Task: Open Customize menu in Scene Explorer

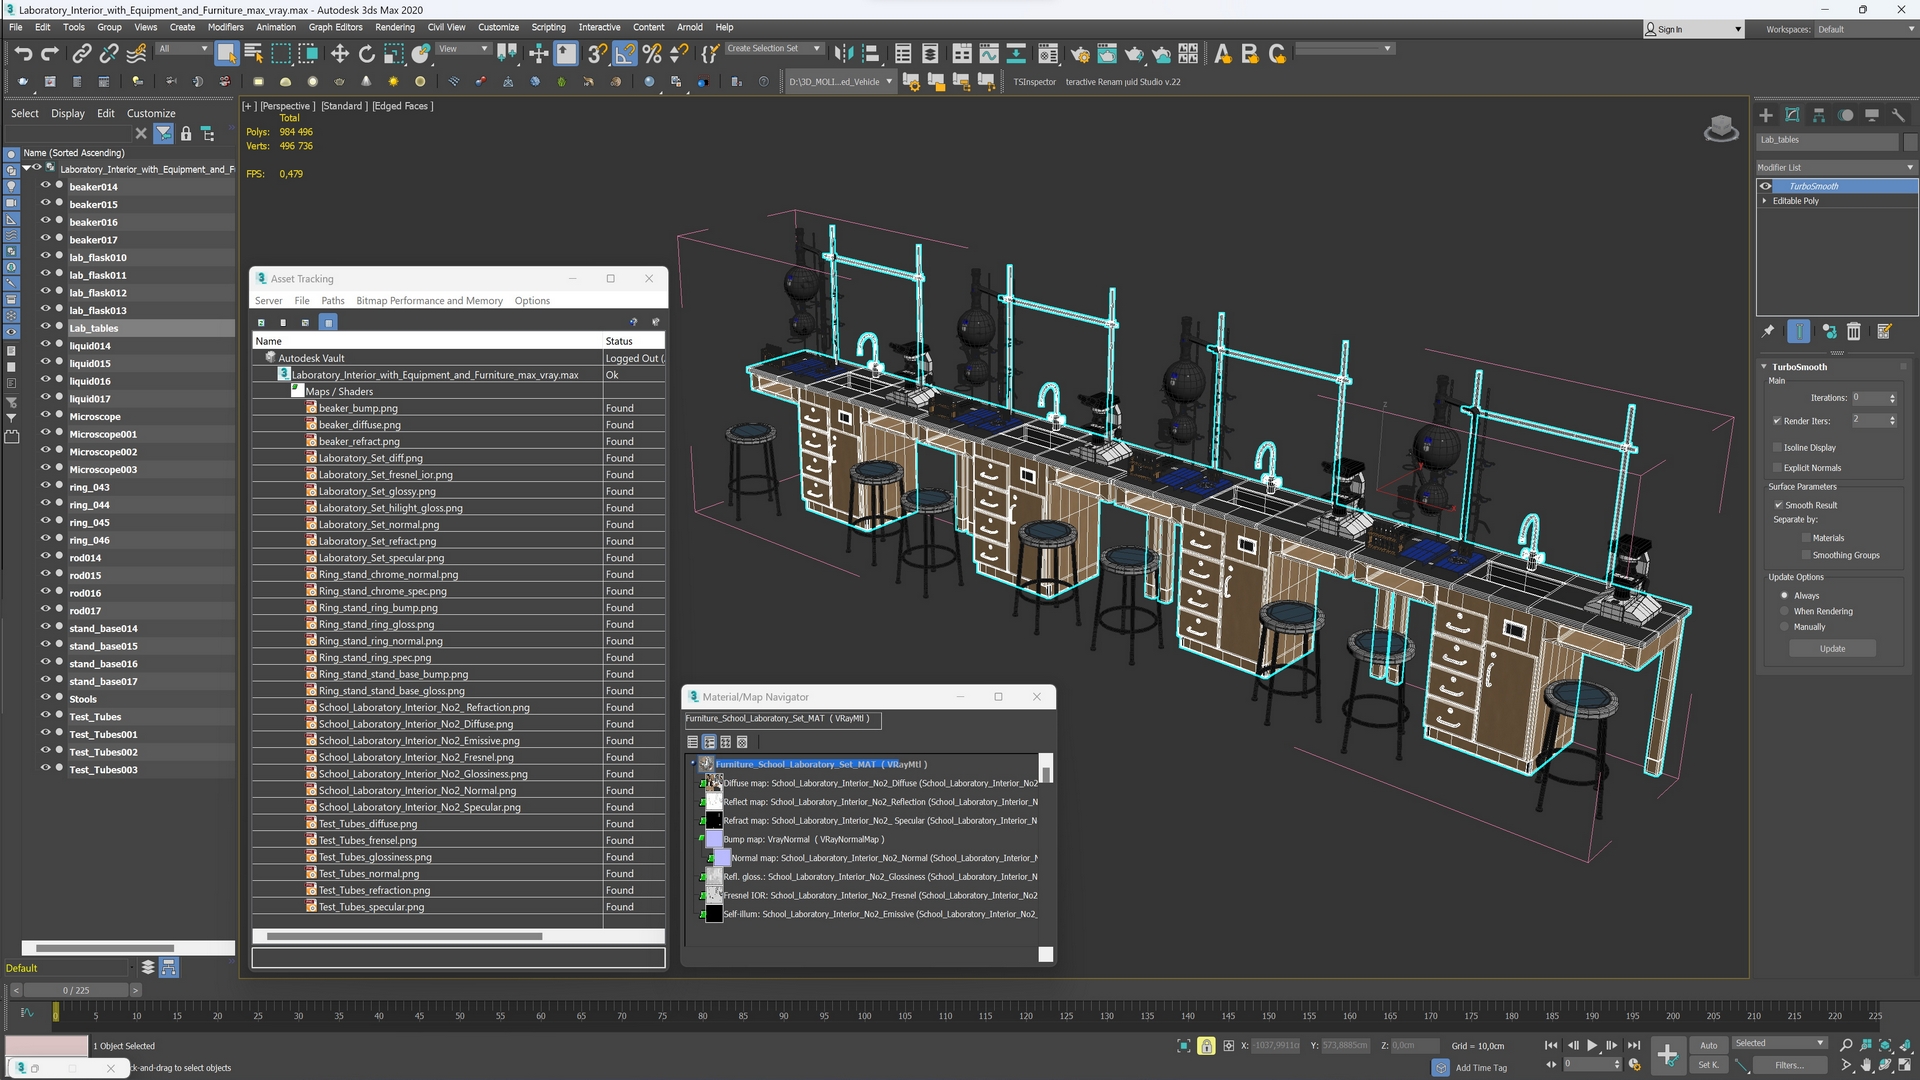Action: (x=151, y=113)
